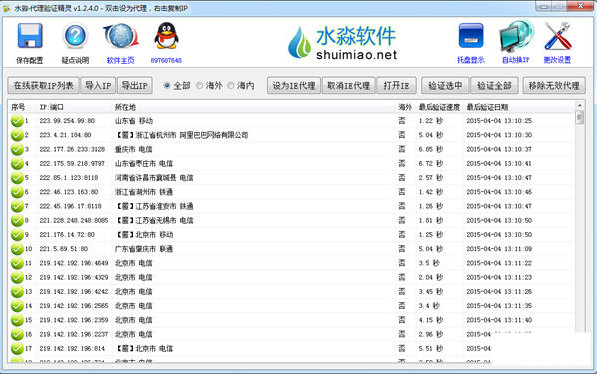This screenshot has height=374, width=597.
Task: Select proxy 222.85.1.123:8118
Action: tap(69, 178)
